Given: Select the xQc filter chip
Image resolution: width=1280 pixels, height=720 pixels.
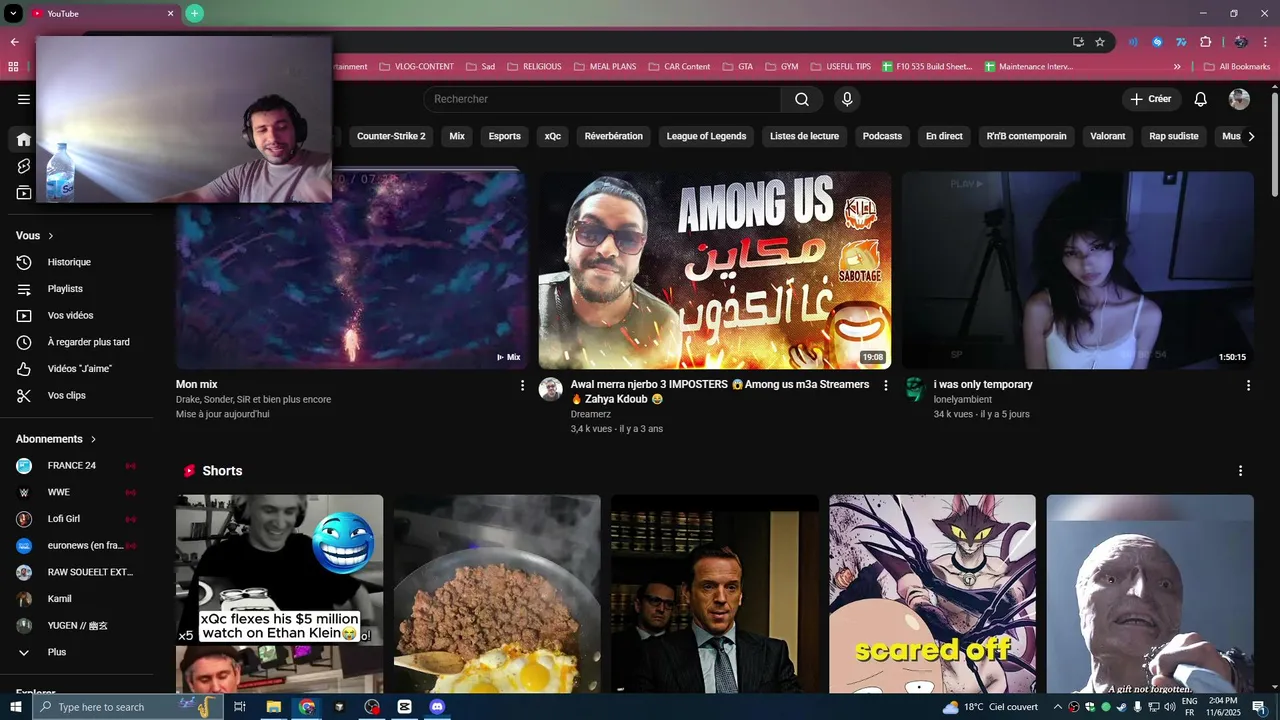Looking at the screenshot, I should (x=553, y=136).
